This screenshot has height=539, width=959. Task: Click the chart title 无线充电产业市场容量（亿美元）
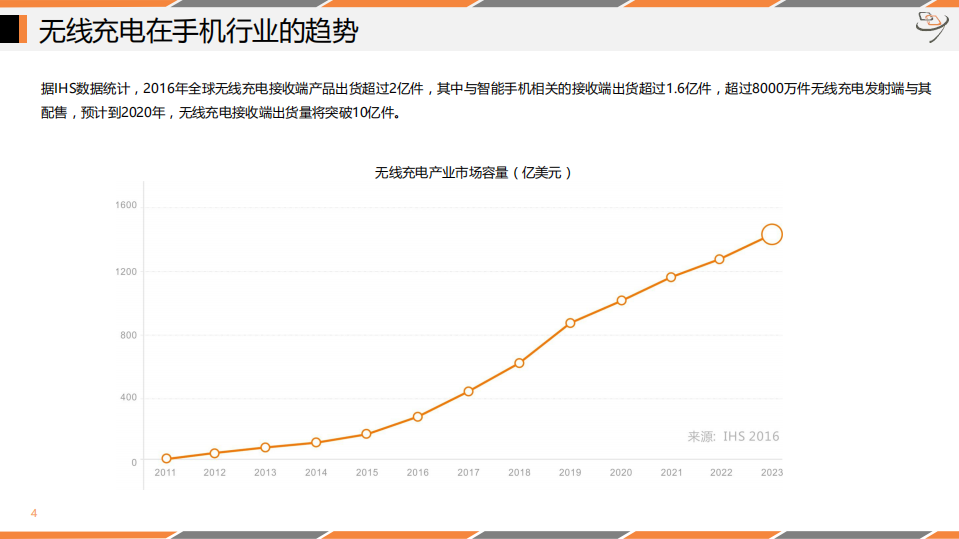[473, 173]
